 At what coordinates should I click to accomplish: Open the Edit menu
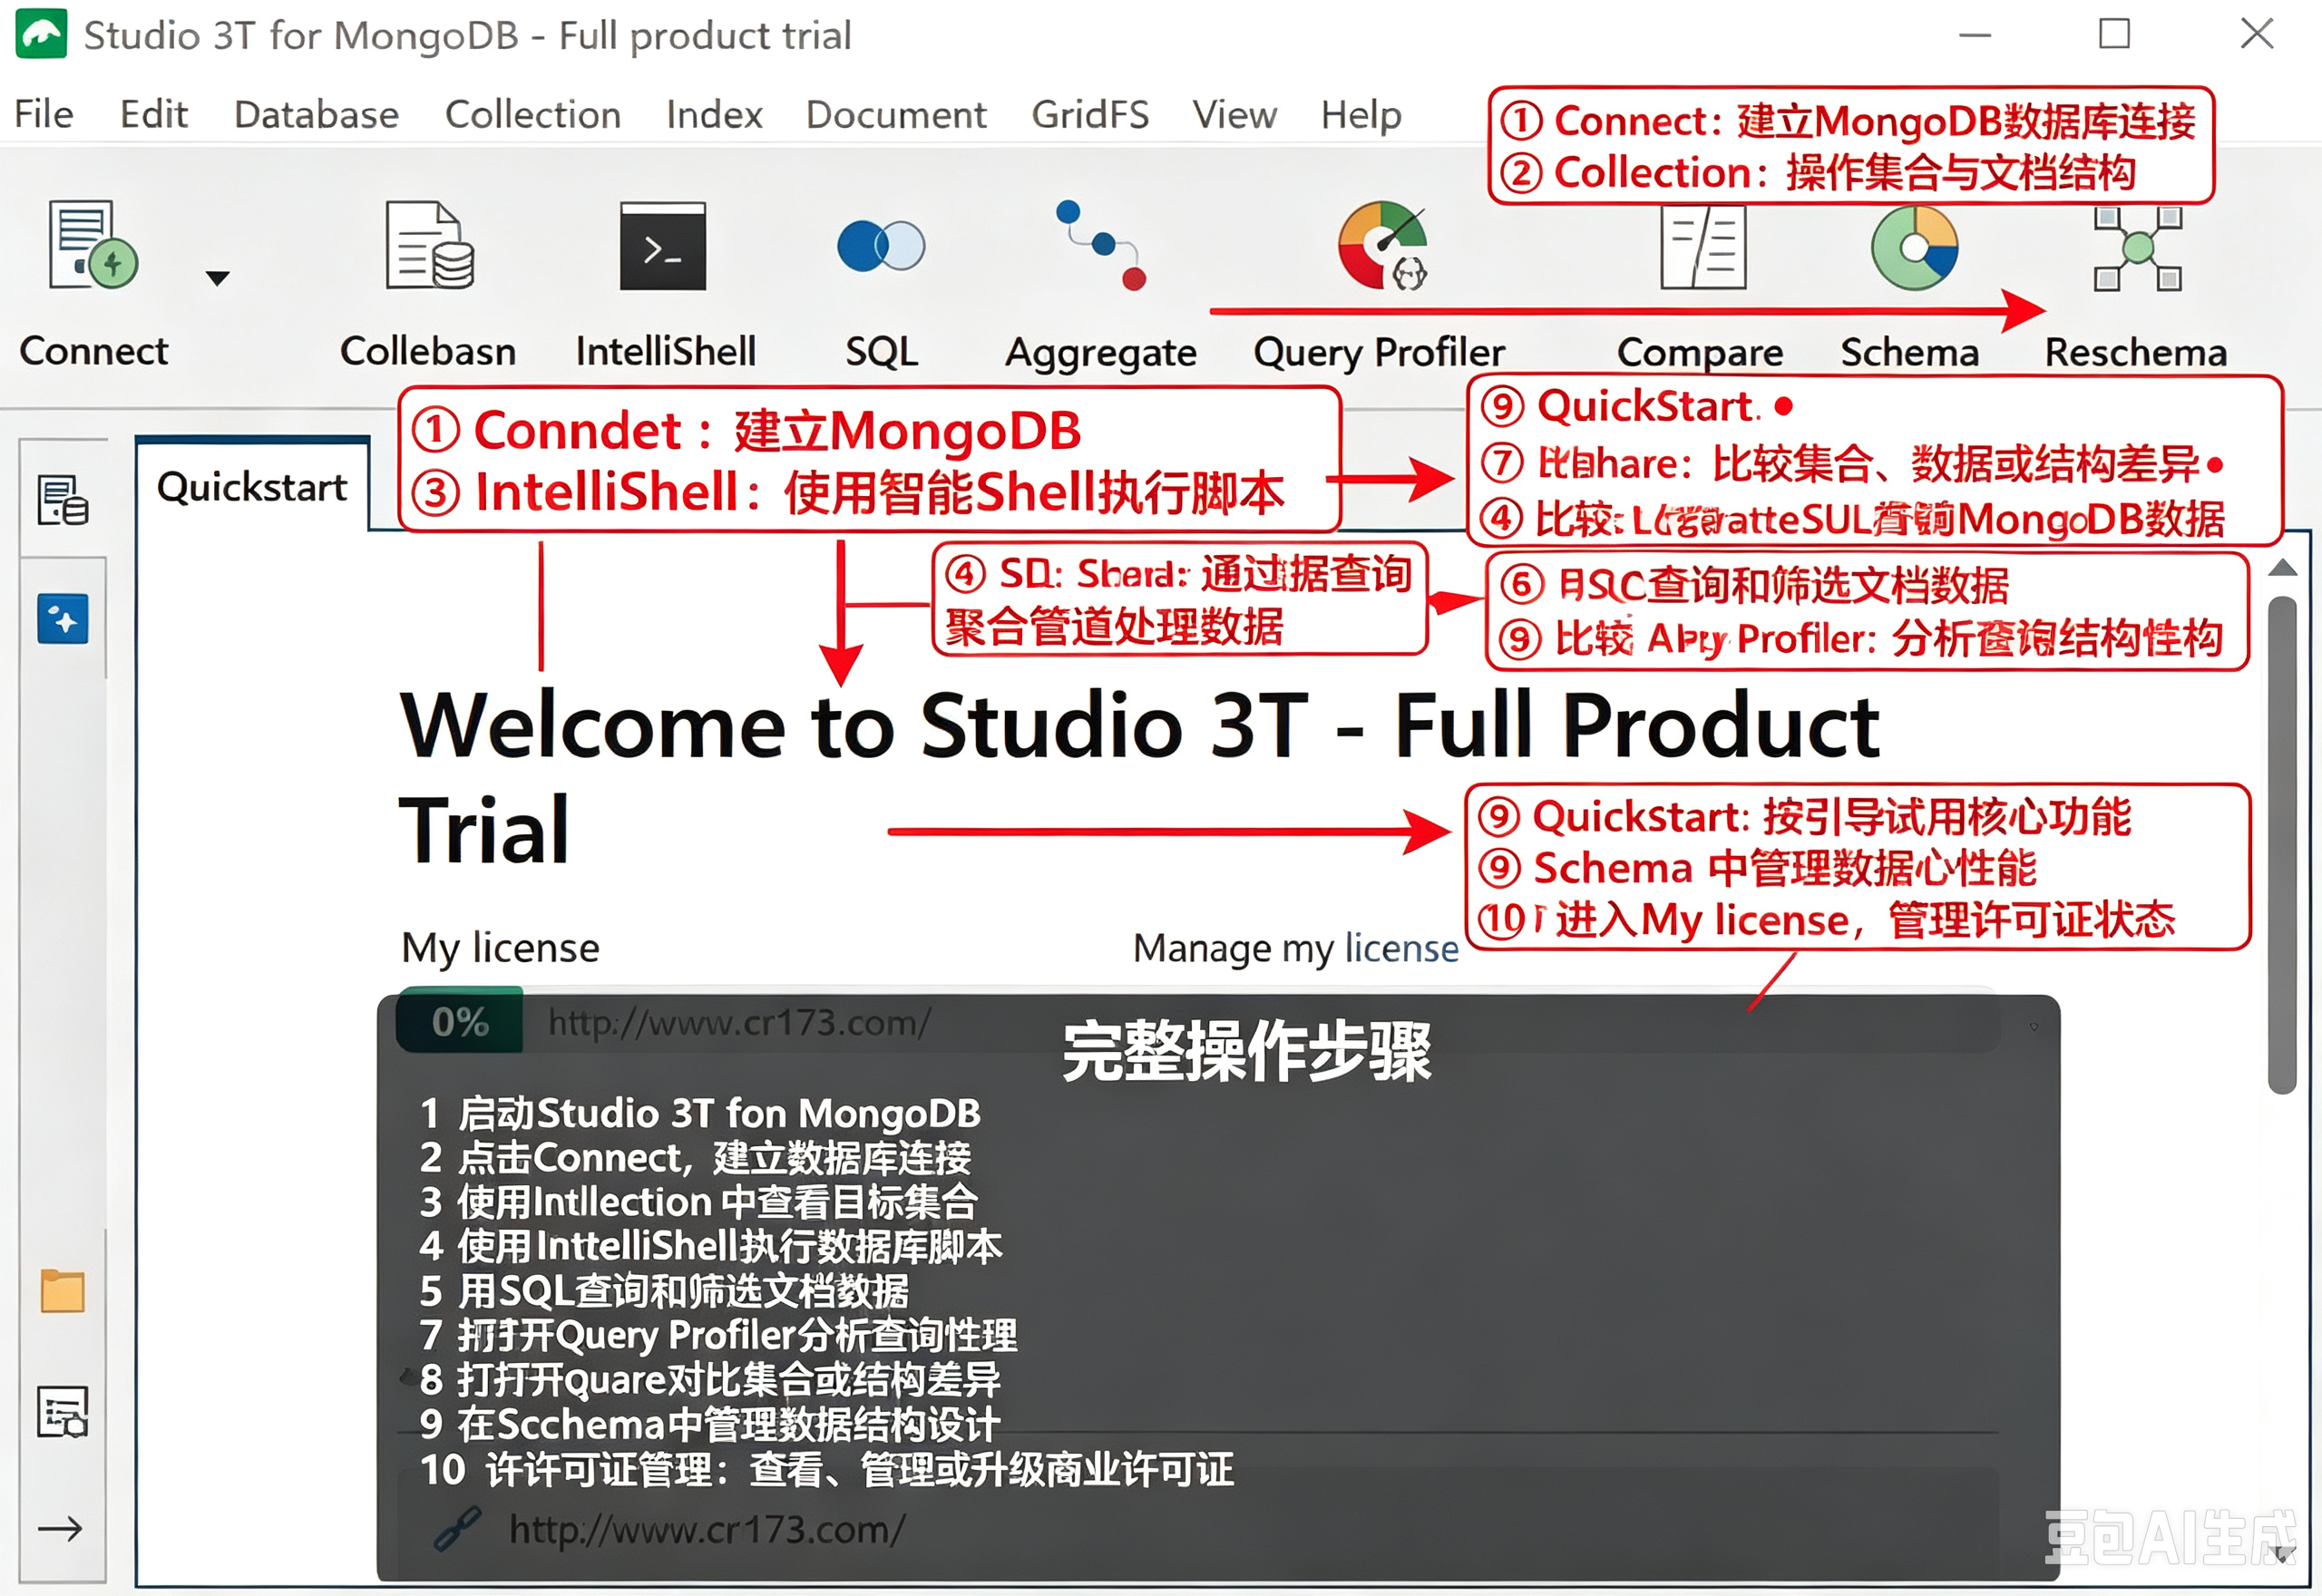coord(153,114)
